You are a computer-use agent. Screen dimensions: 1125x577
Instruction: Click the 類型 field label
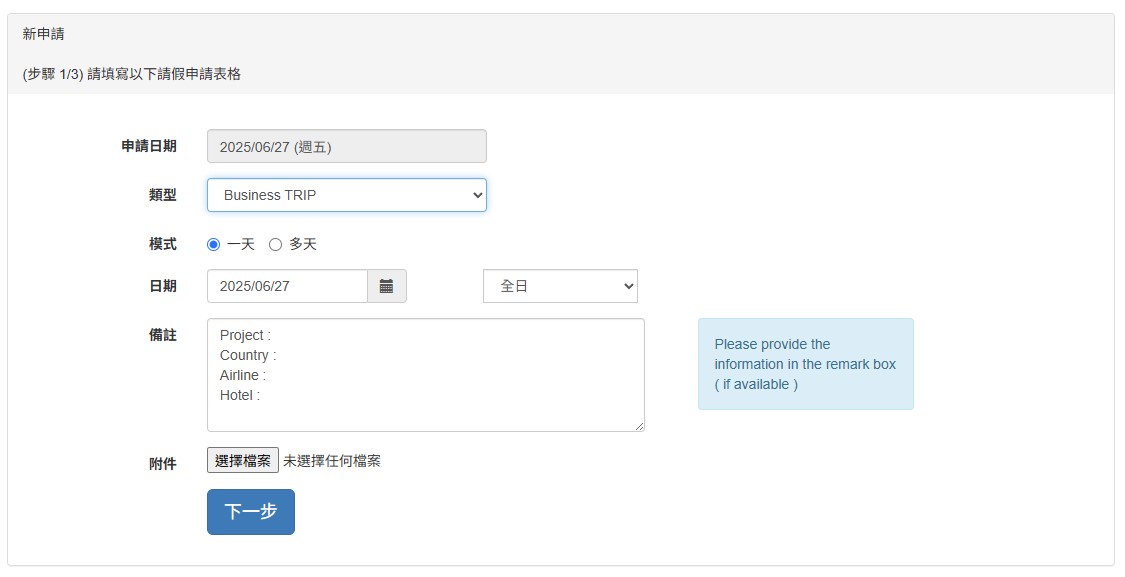pyautogui.click(x=163, y=194)
